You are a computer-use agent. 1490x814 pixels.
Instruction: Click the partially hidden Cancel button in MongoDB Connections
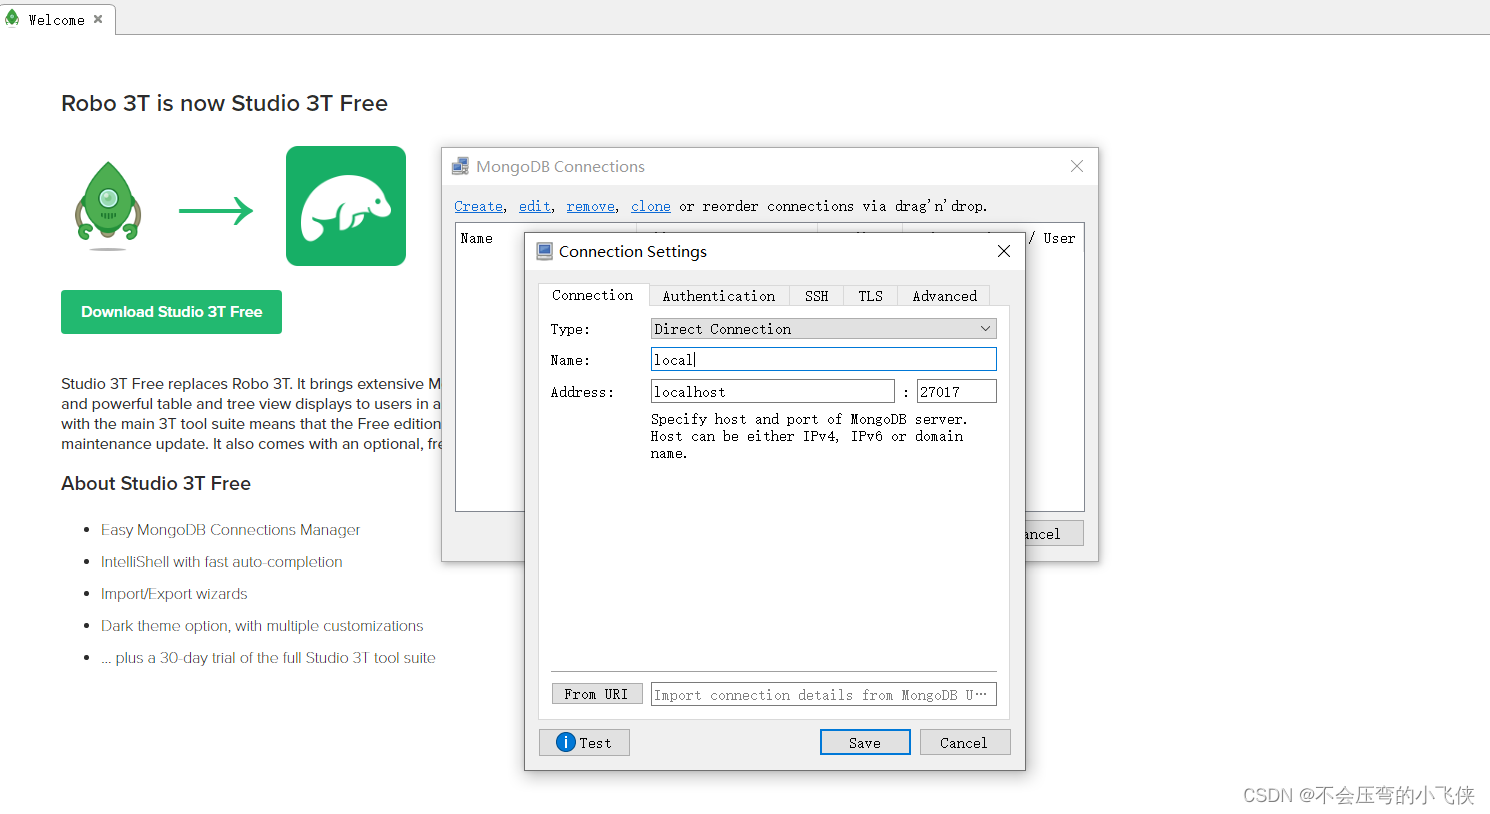tap(1054, 533)
